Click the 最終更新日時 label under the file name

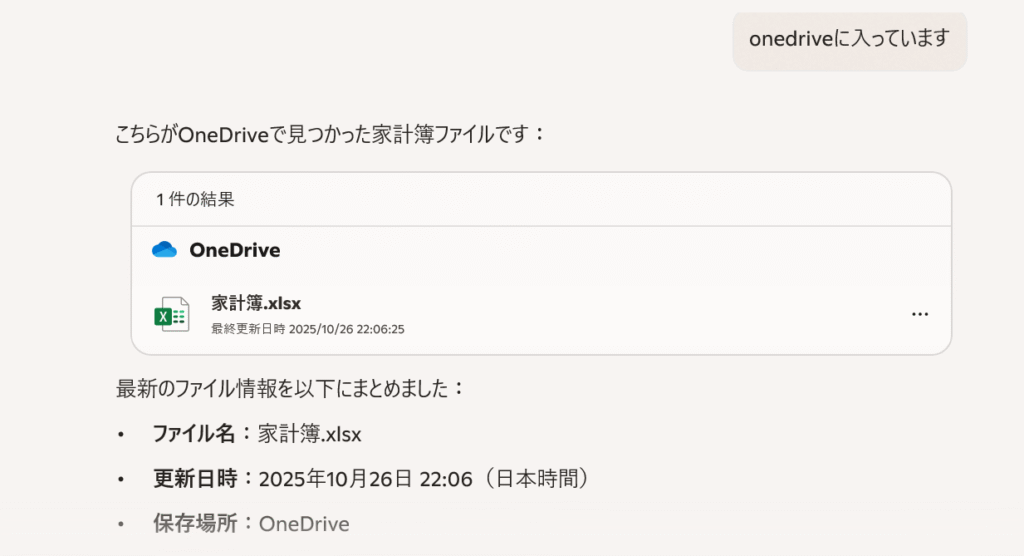coord(248,328)
